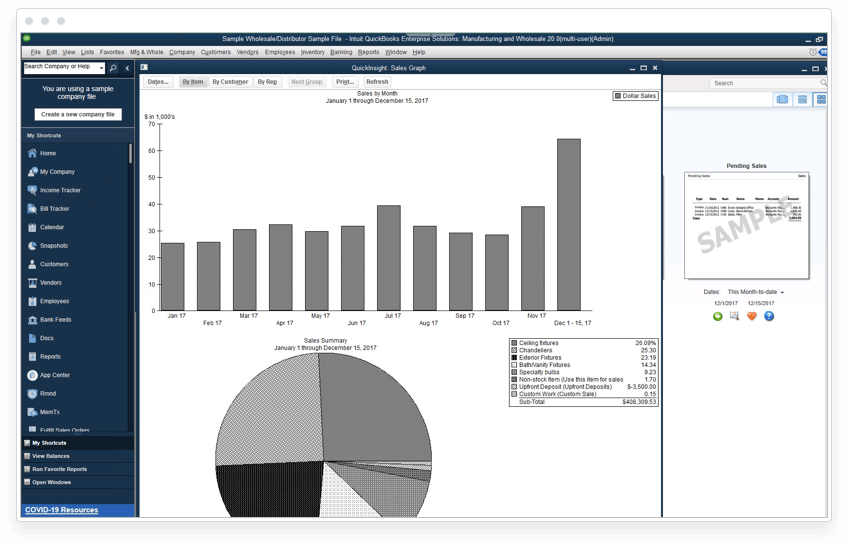The height and width of the screenshot is (546, 848).
Task: Open the File menu
Action: 35,52
